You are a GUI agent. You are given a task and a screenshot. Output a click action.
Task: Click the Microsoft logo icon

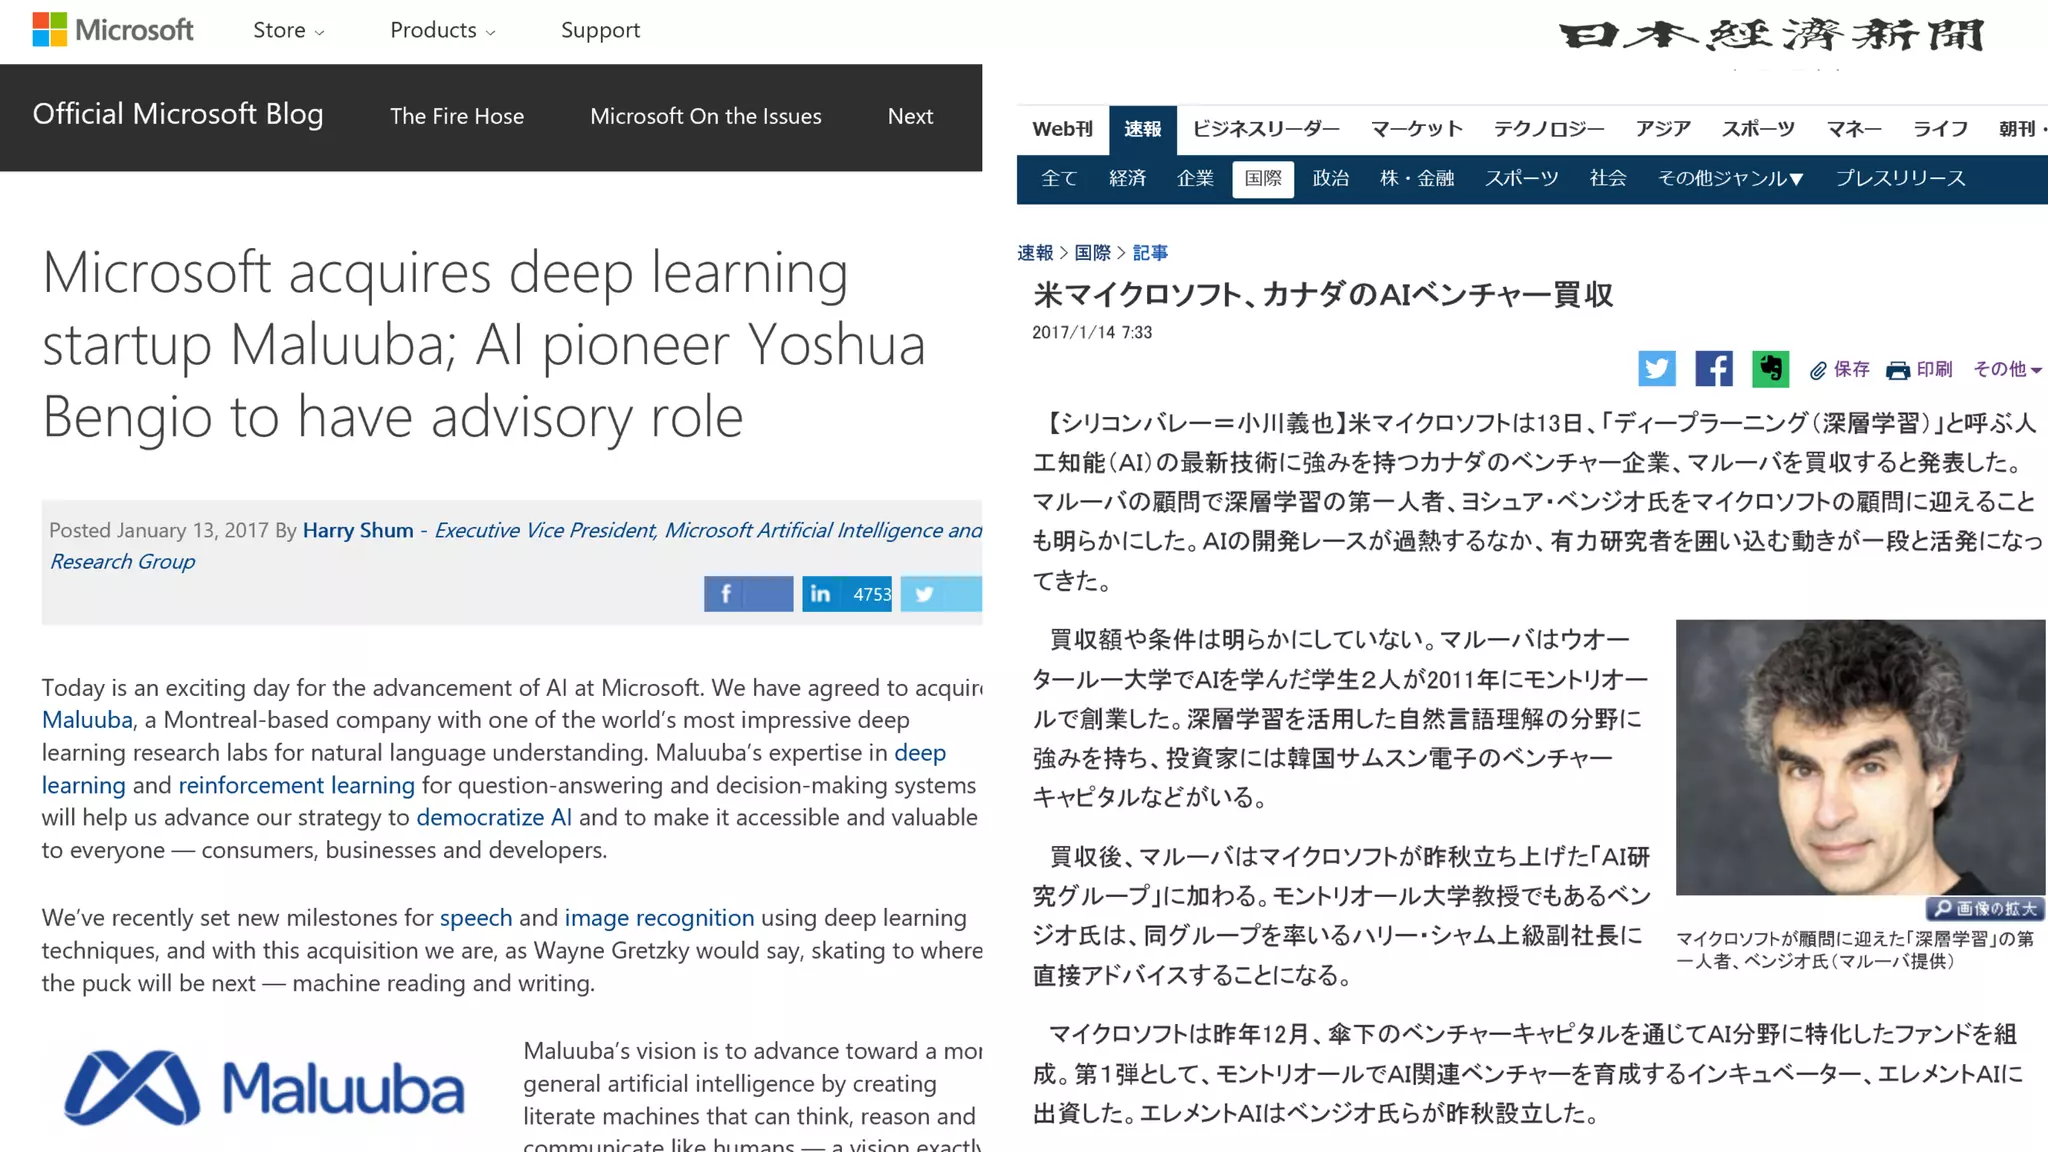[x=49, y=30]
